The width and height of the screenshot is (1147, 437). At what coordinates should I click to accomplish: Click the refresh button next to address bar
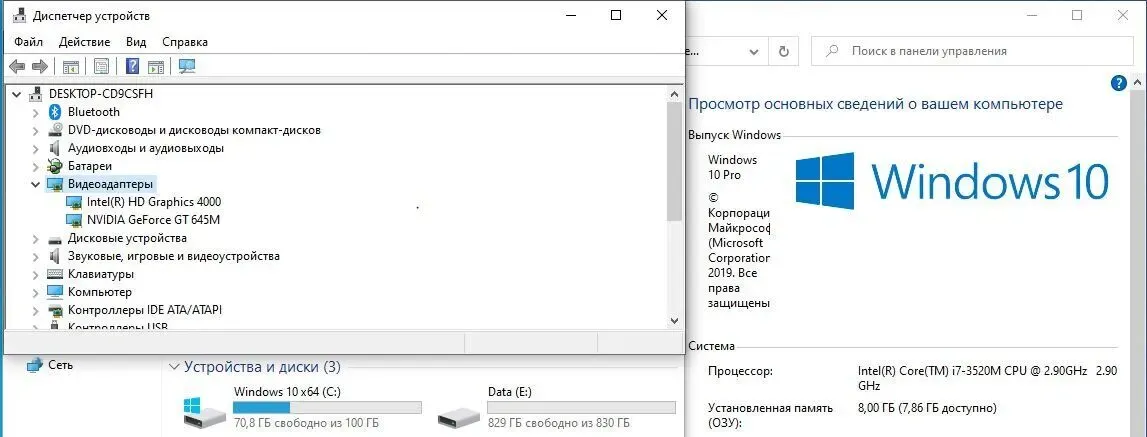[785, 51]
